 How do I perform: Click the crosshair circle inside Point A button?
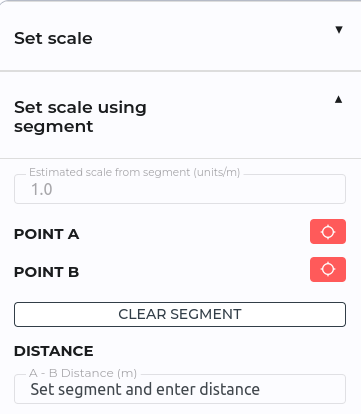click(x=328, y=232)
